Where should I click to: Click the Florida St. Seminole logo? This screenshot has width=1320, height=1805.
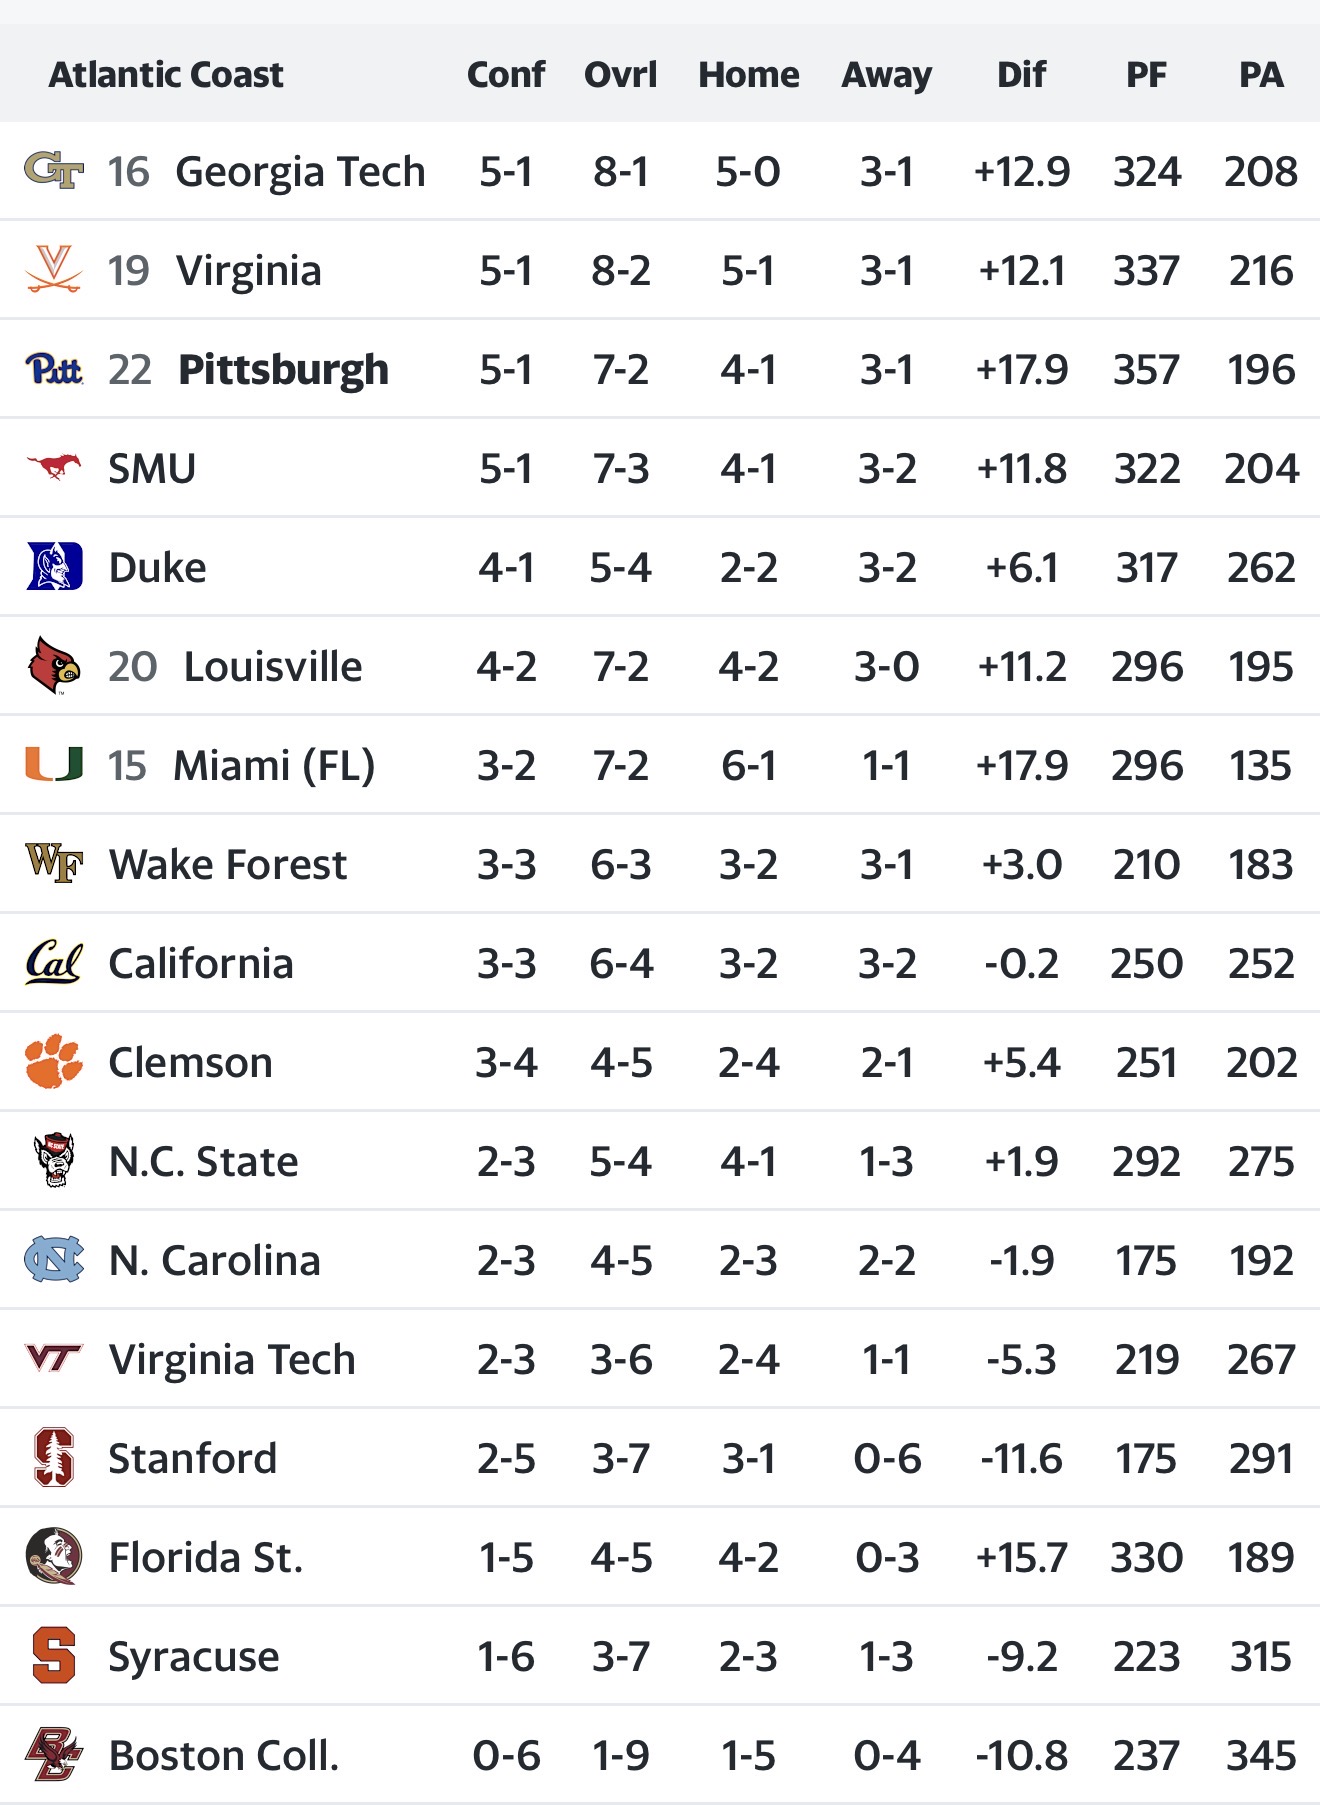(x=53, y=1557)
